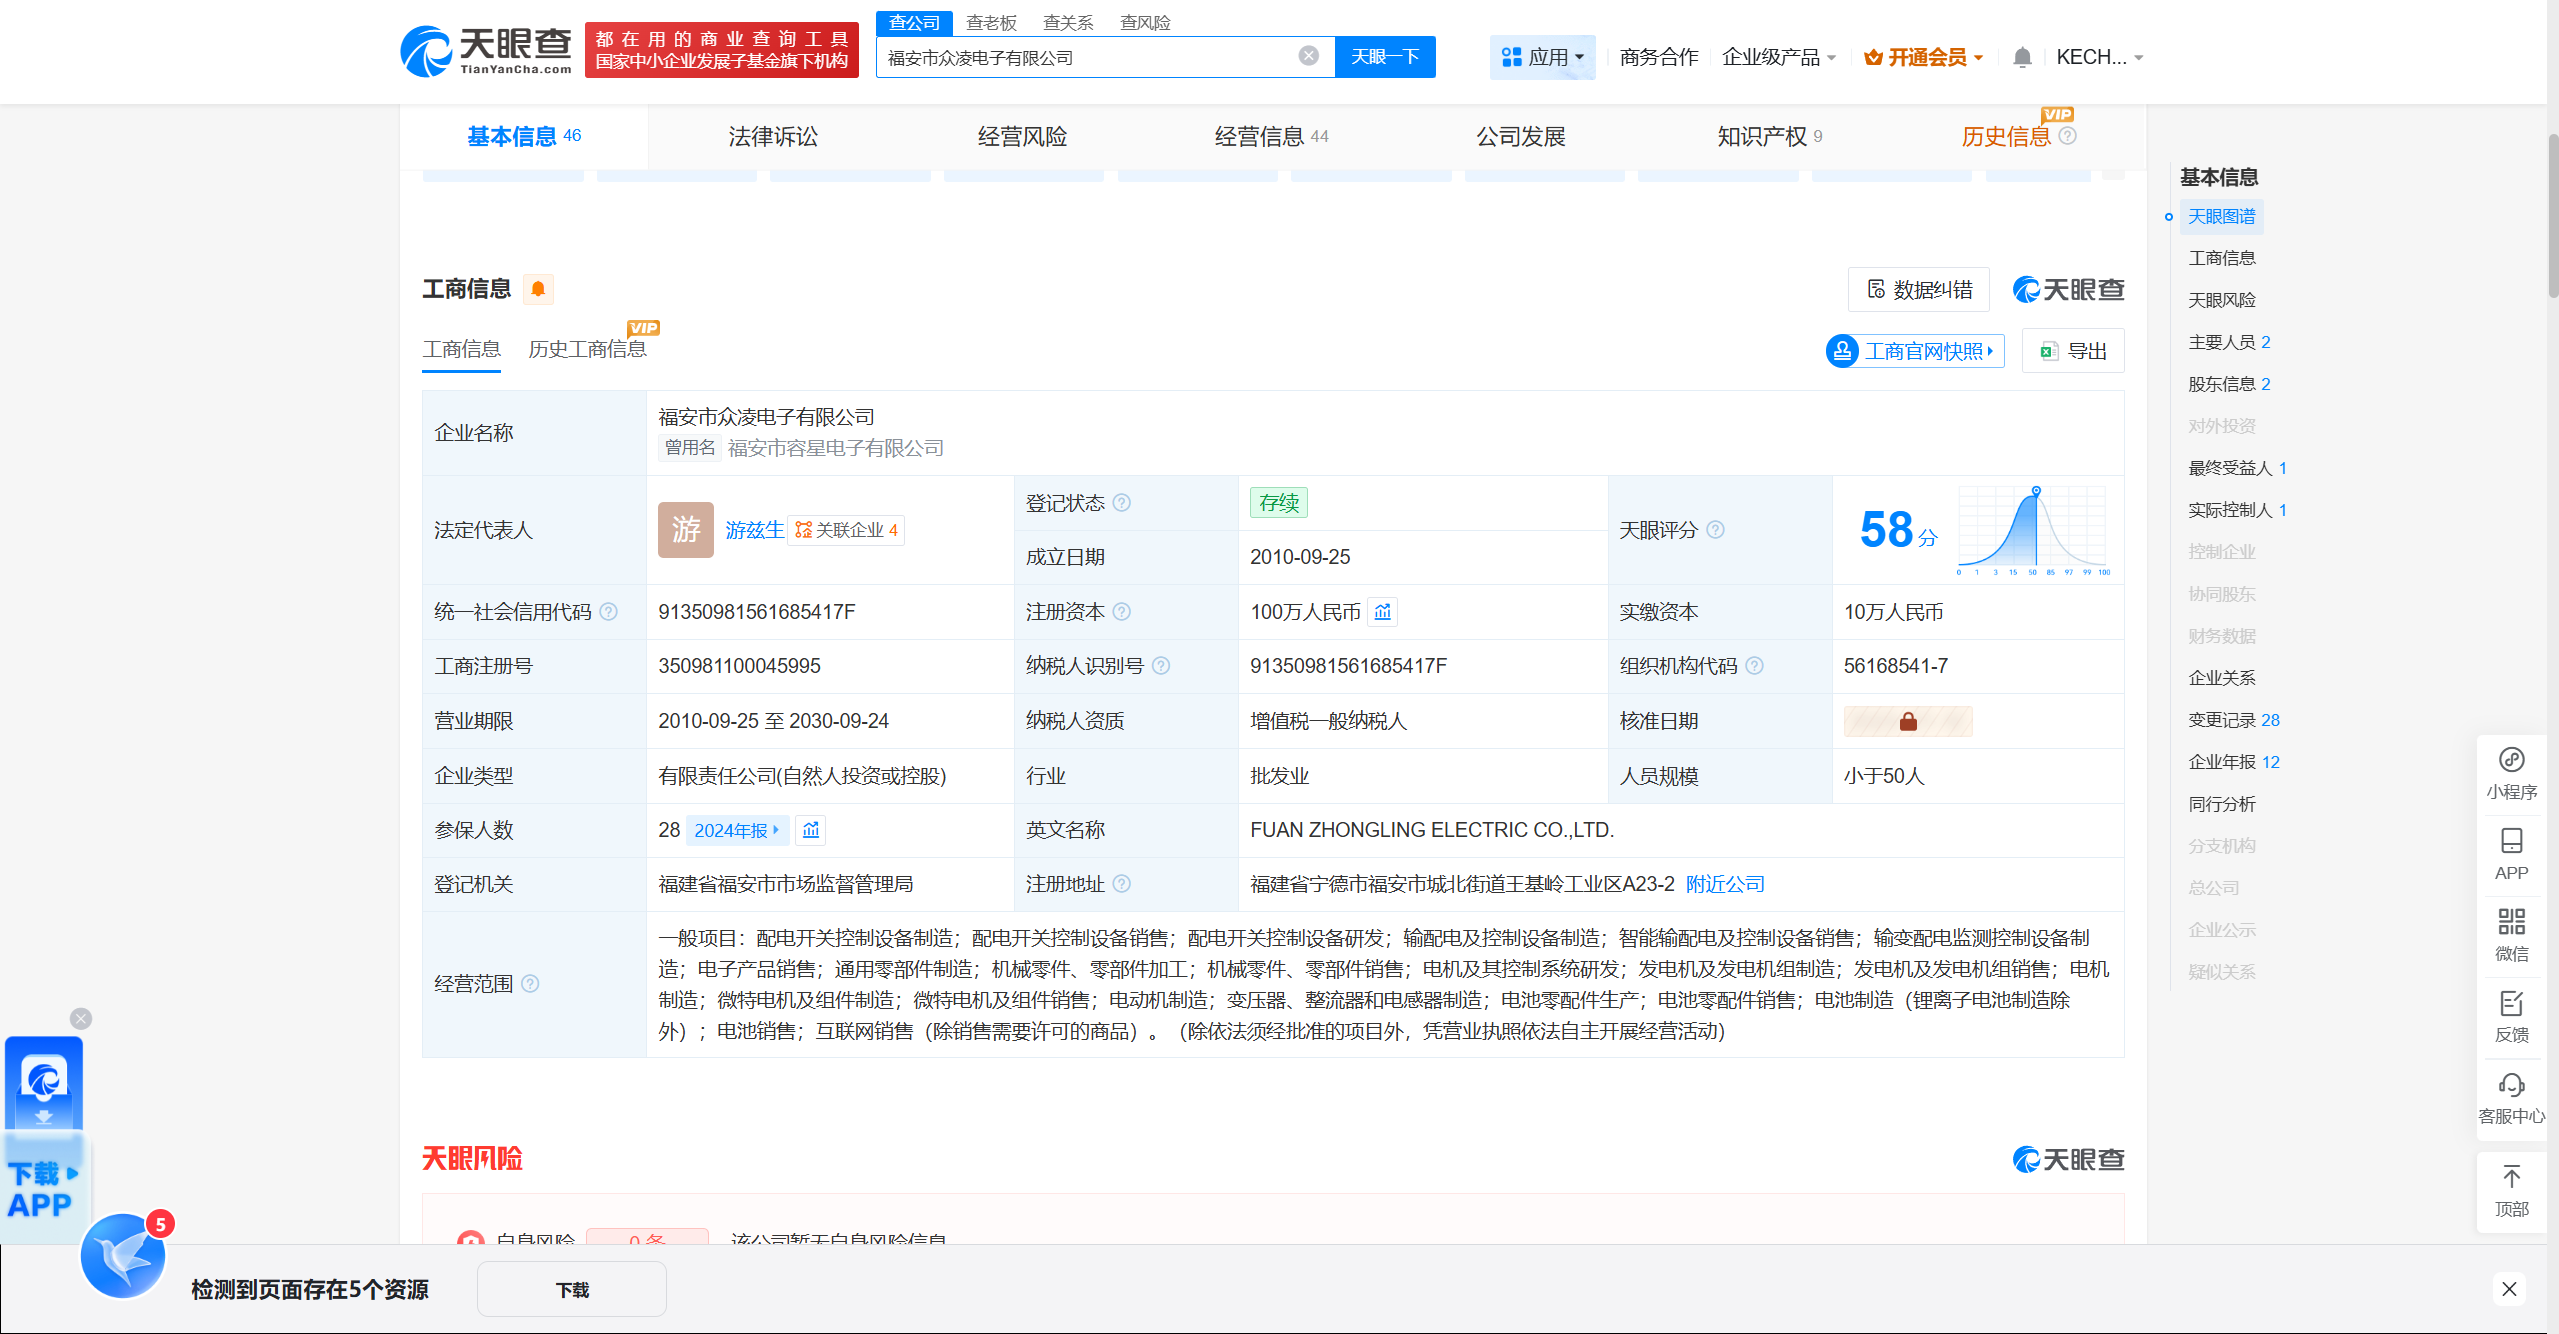Open legal representative 游兹生 link
This screenshot has width=2559, height=1334.
click(754, 530)
